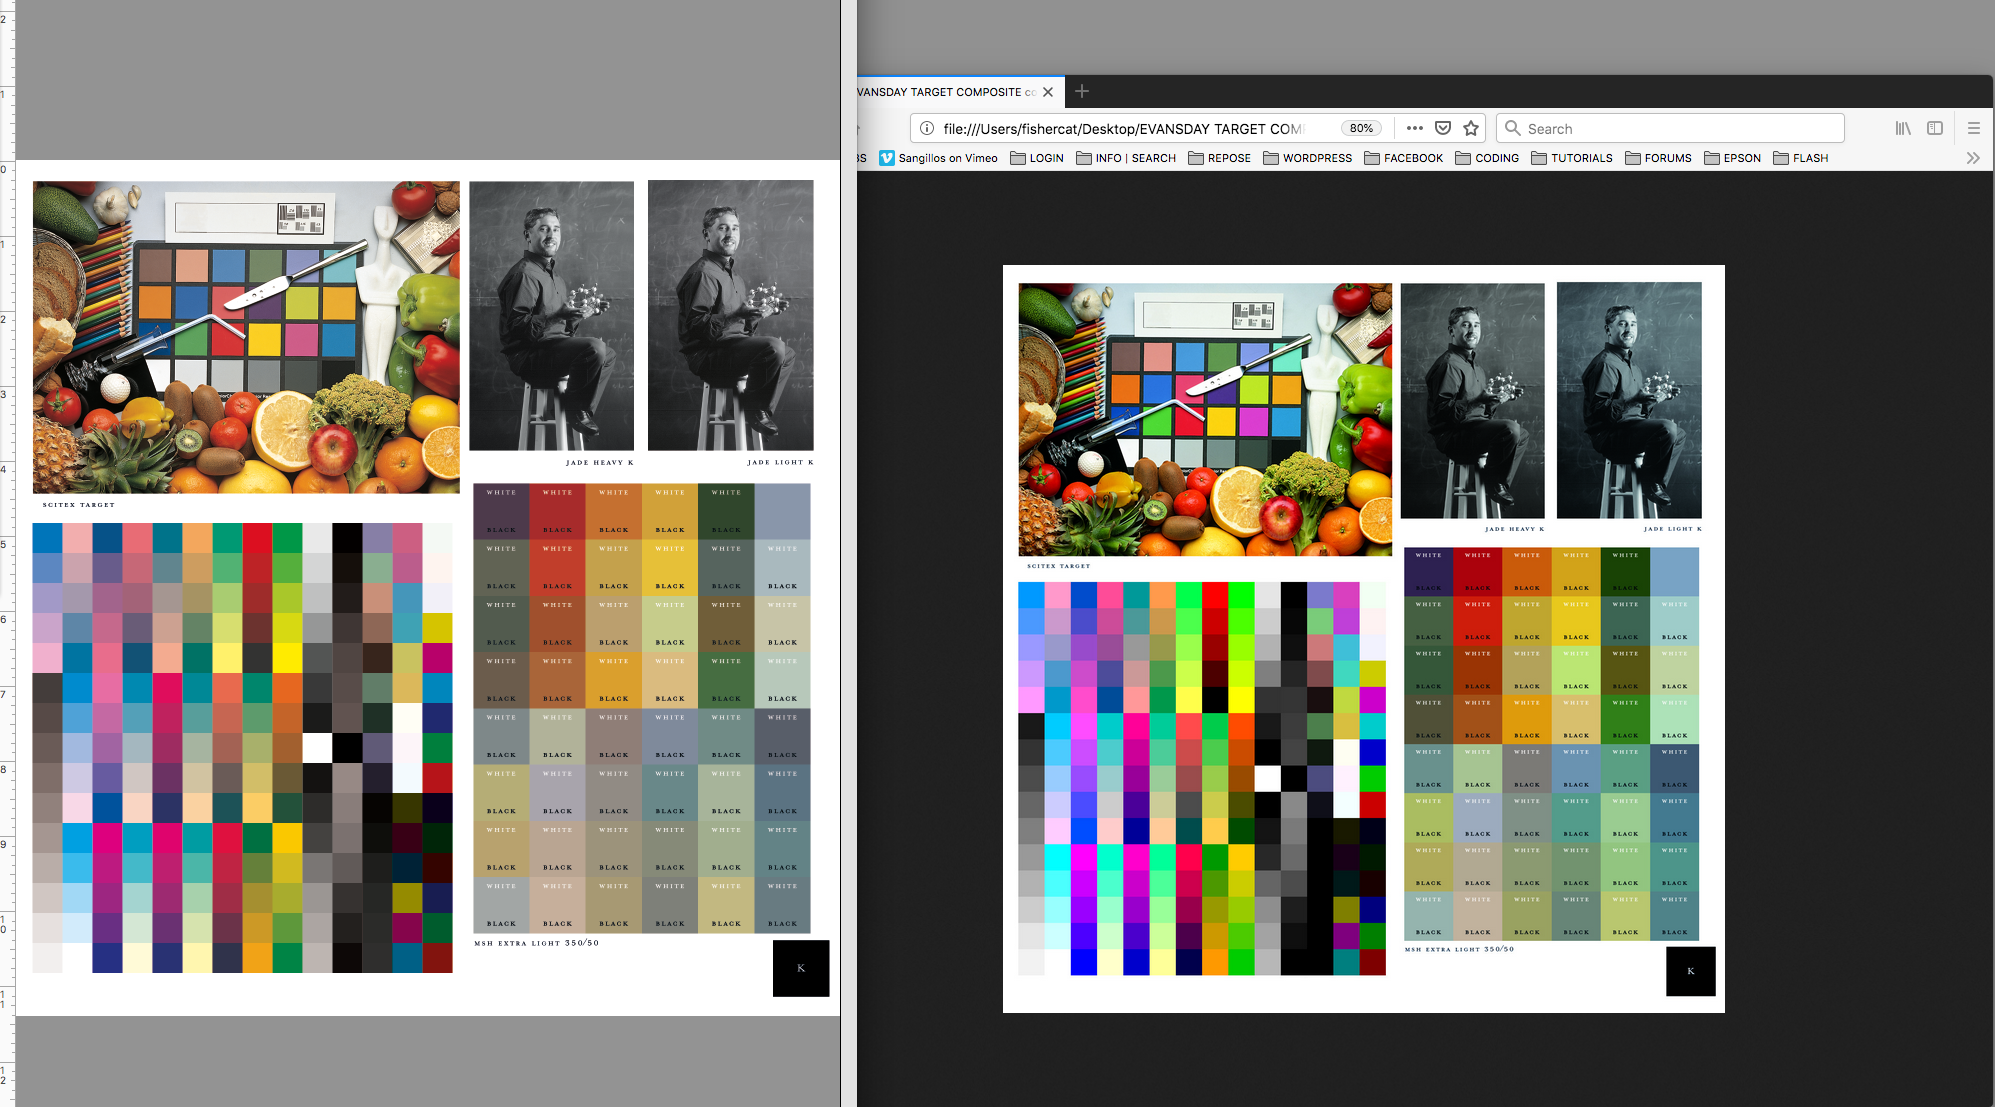
Task: Toggle the browser sidebar
Action: (1935, 128)
